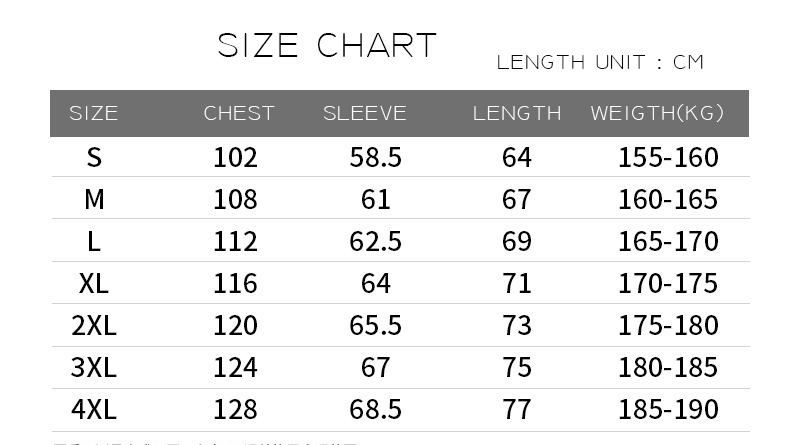790x445 pixels.
Task: Click the LENGTH column header
Action: click(517, 113)
